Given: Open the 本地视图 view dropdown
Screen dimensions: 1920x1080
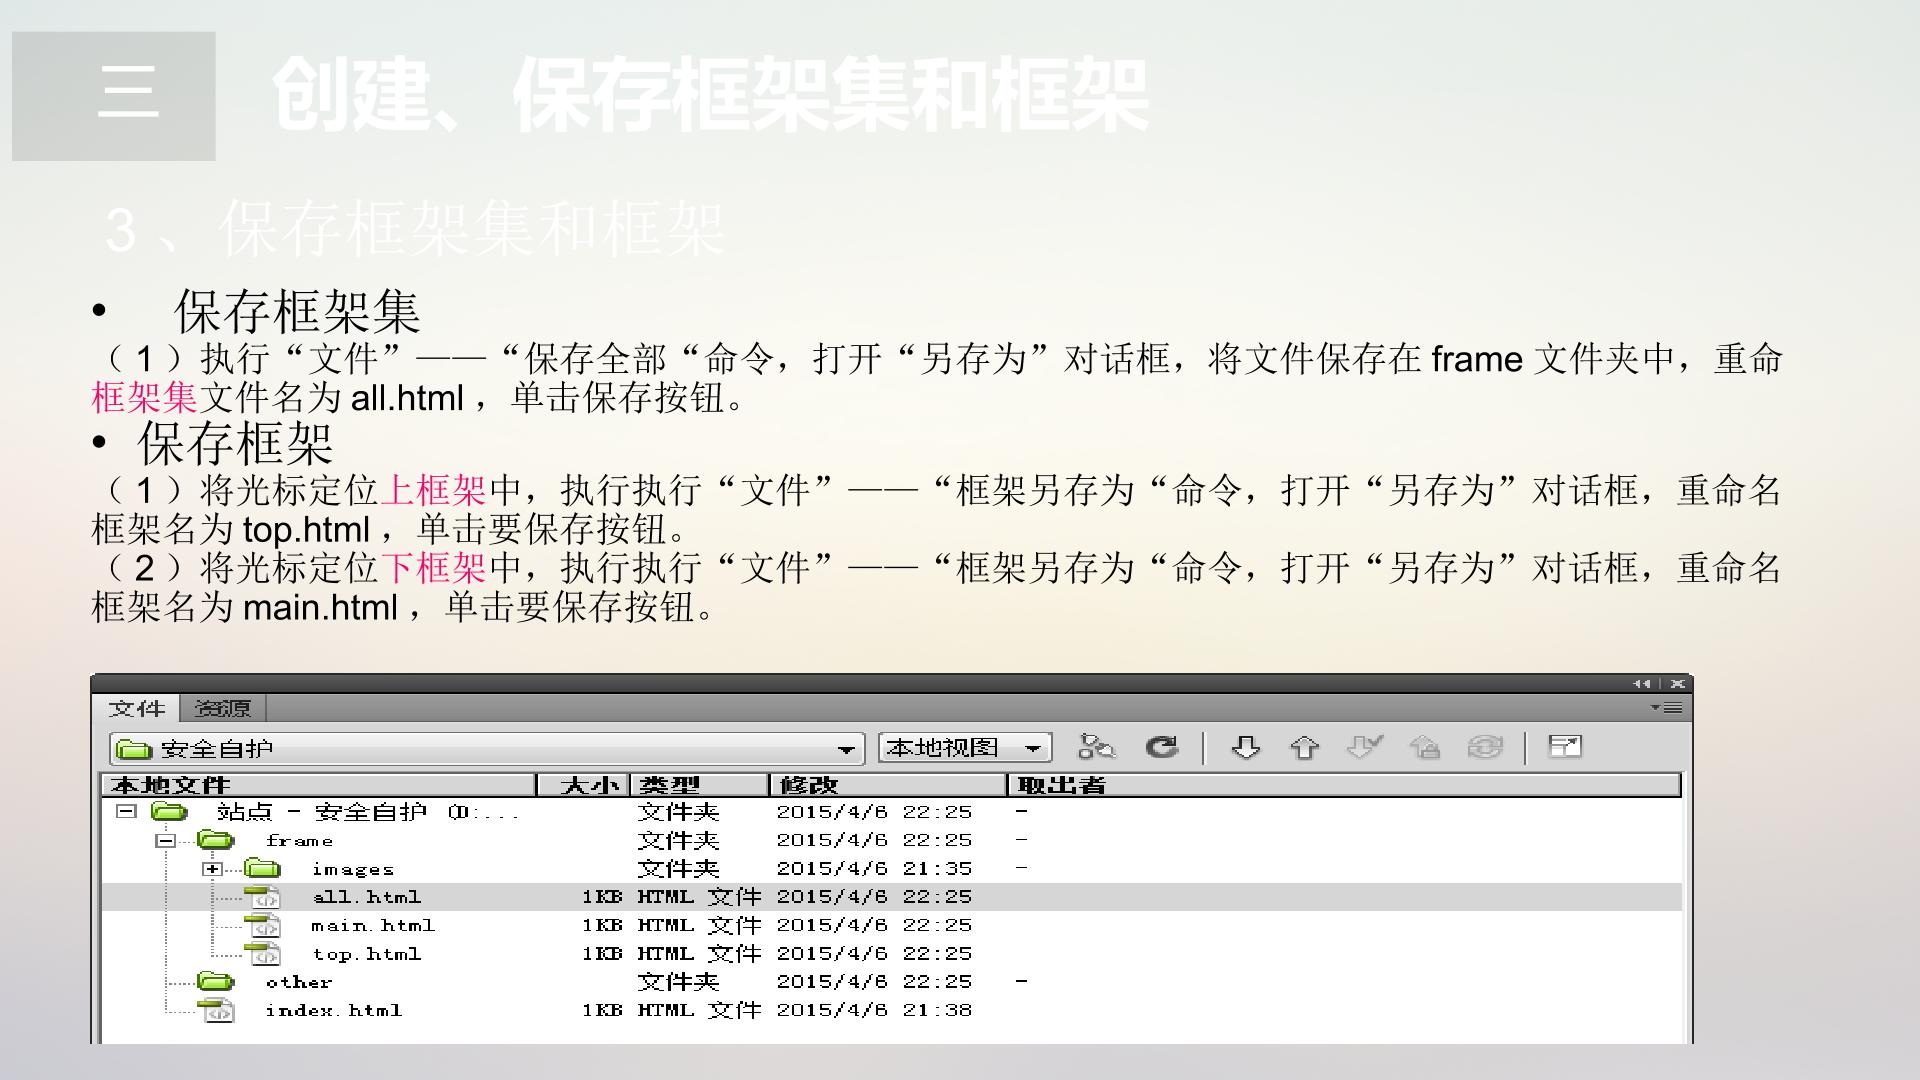Looking at the screenshot, I should (x=965, y=747).
